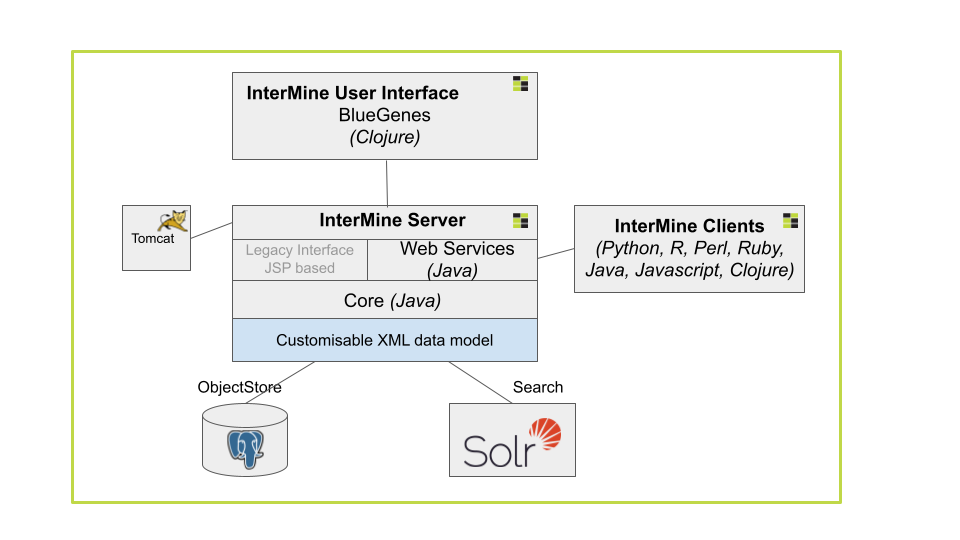The width and height of the screenshot is (960, 540).
Task: Click the Tomcat label
Action: [152, 239]
